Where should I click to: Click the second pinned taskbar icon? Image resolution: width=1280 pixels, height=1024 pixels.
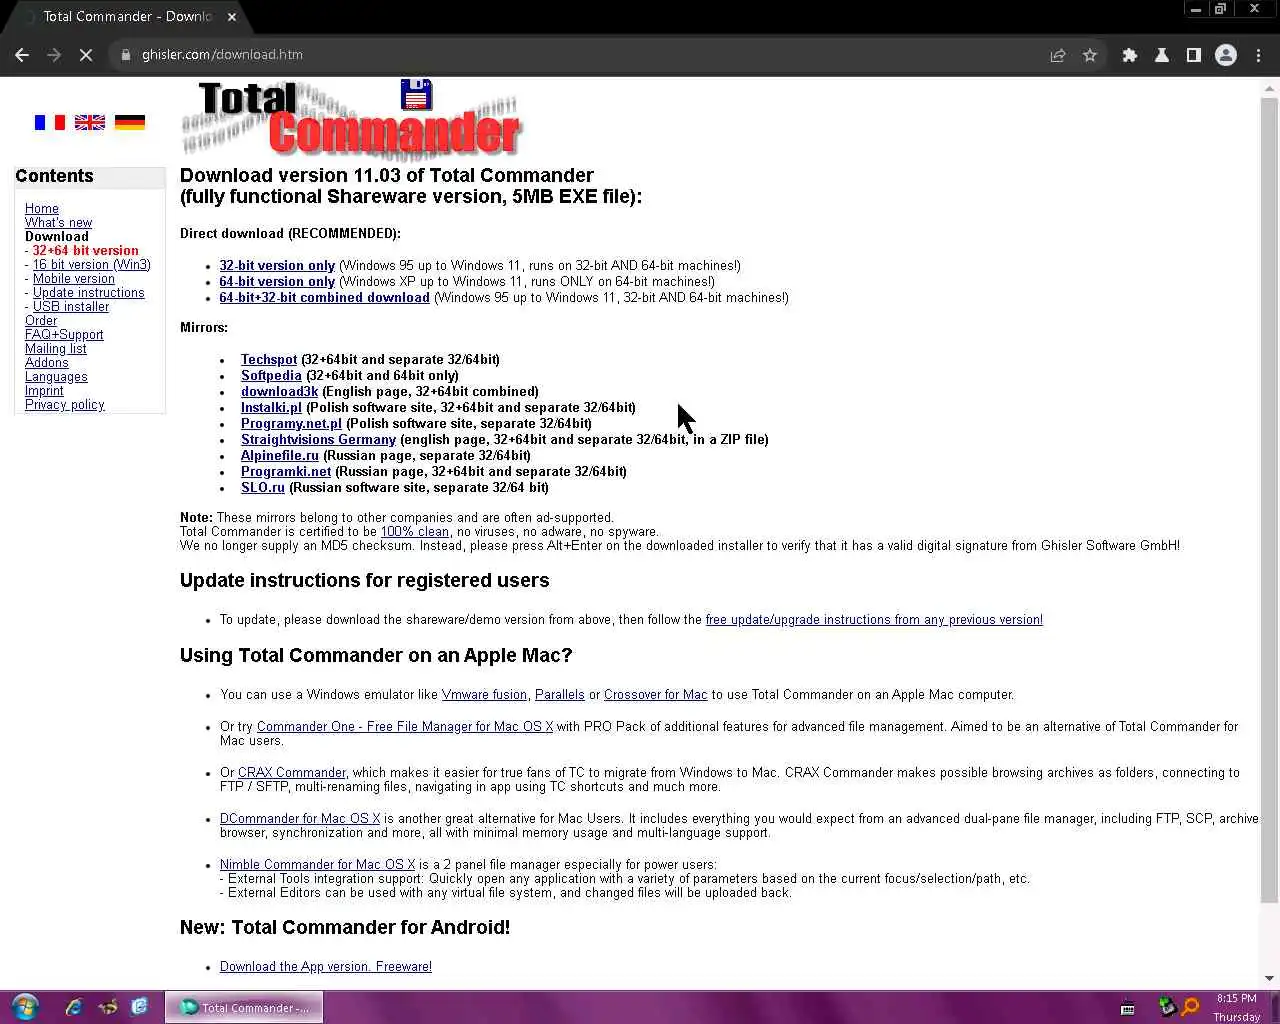pos(107,1007)
